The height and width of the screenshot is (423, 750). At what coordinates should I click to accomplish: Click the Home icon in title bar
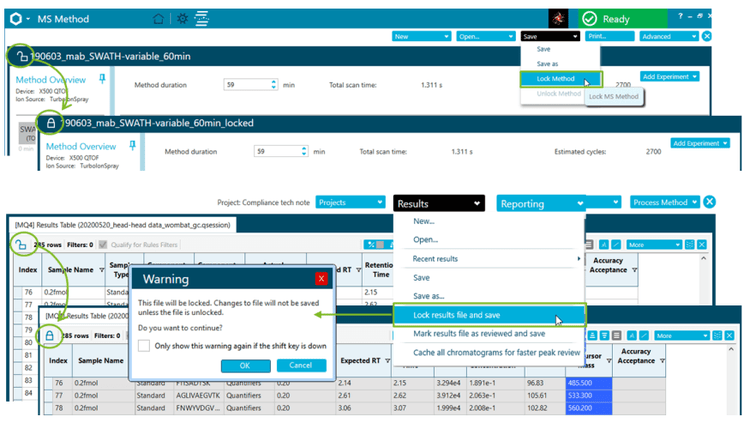(158, 18)
